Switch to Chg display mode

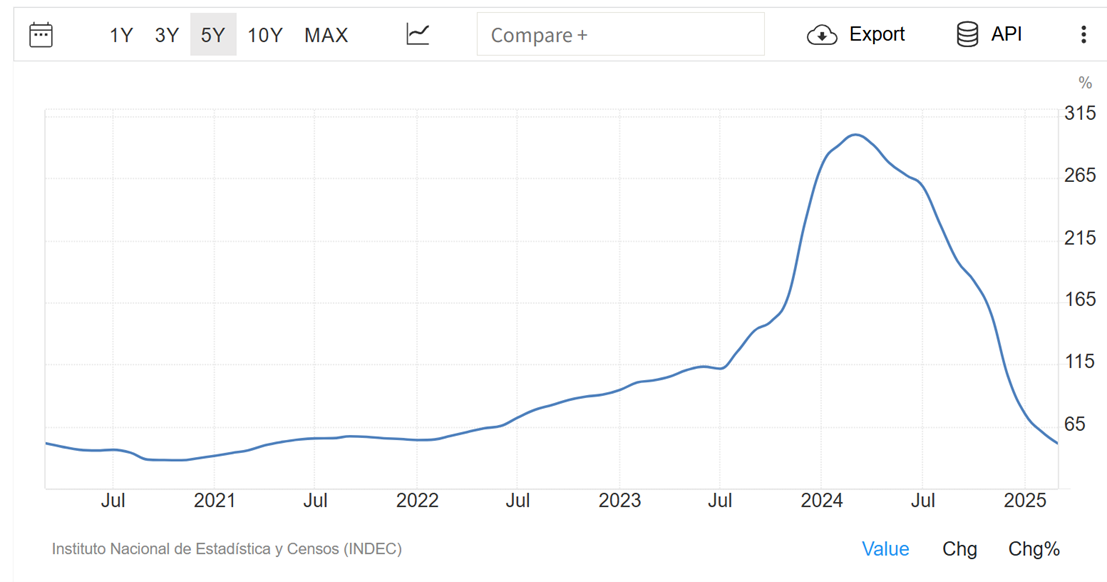(x=959, y=549)
